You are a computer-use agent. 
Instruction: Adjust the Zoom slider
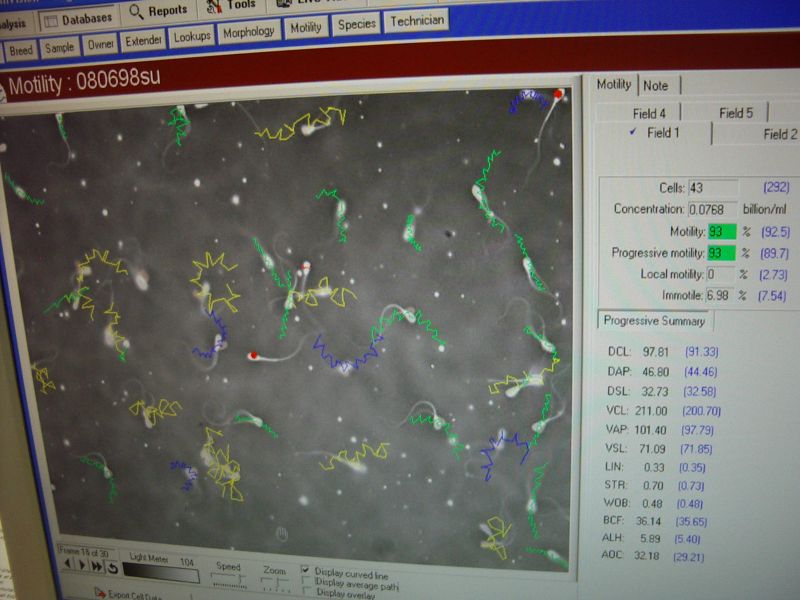click(x=274, y=583)
